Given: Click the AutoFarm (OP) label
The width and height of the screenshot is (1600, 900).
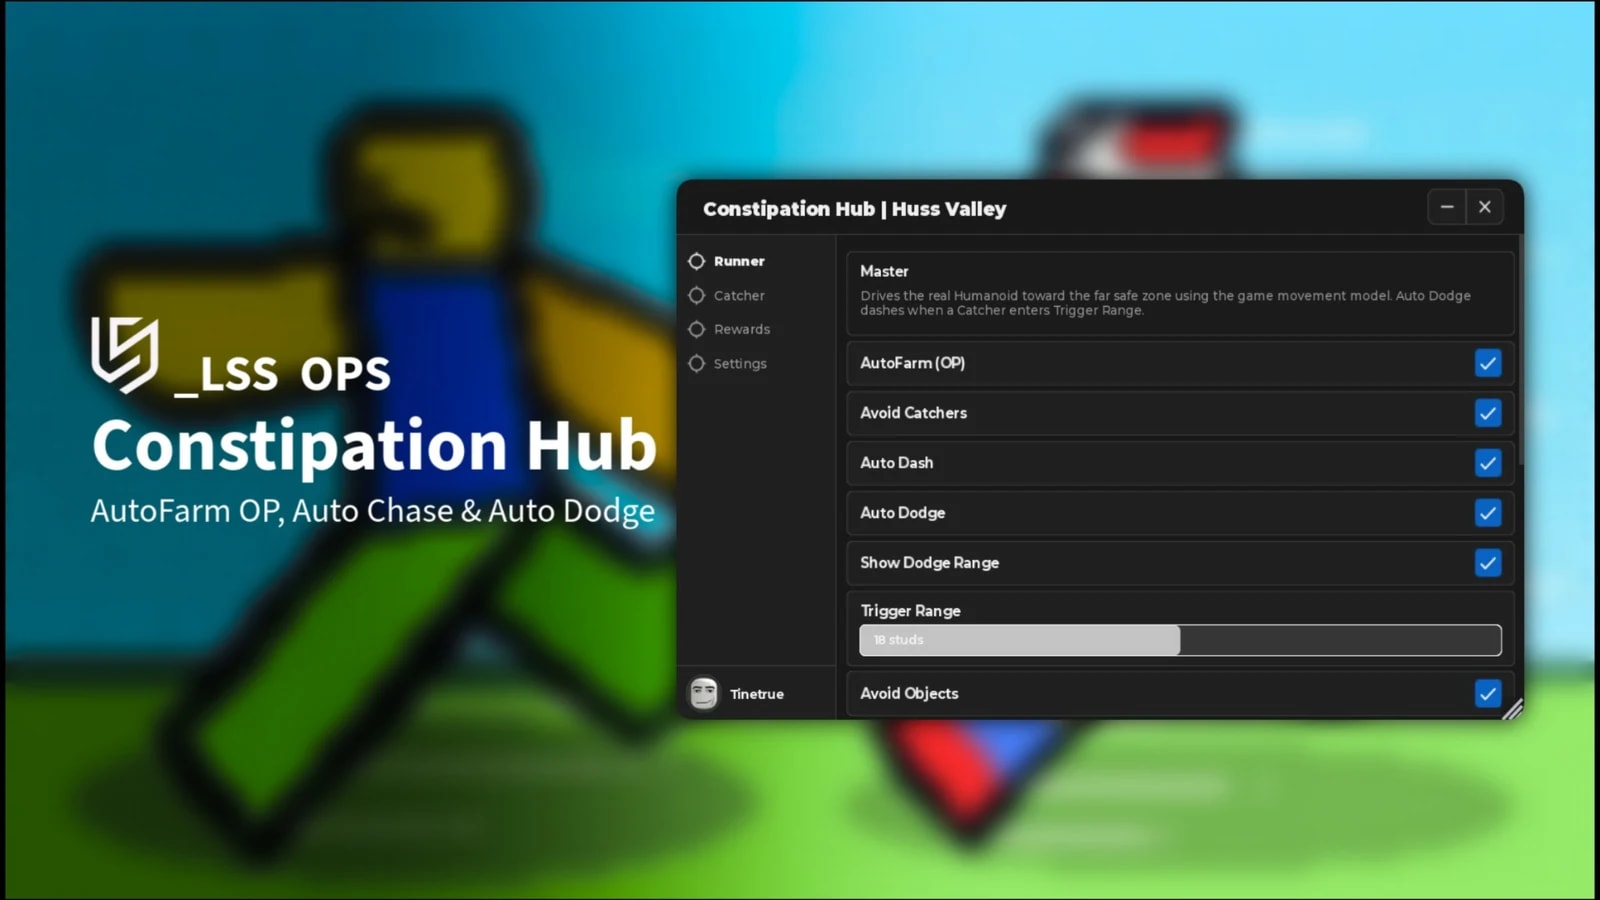Looking at the screenshot, I should (913, 363).
